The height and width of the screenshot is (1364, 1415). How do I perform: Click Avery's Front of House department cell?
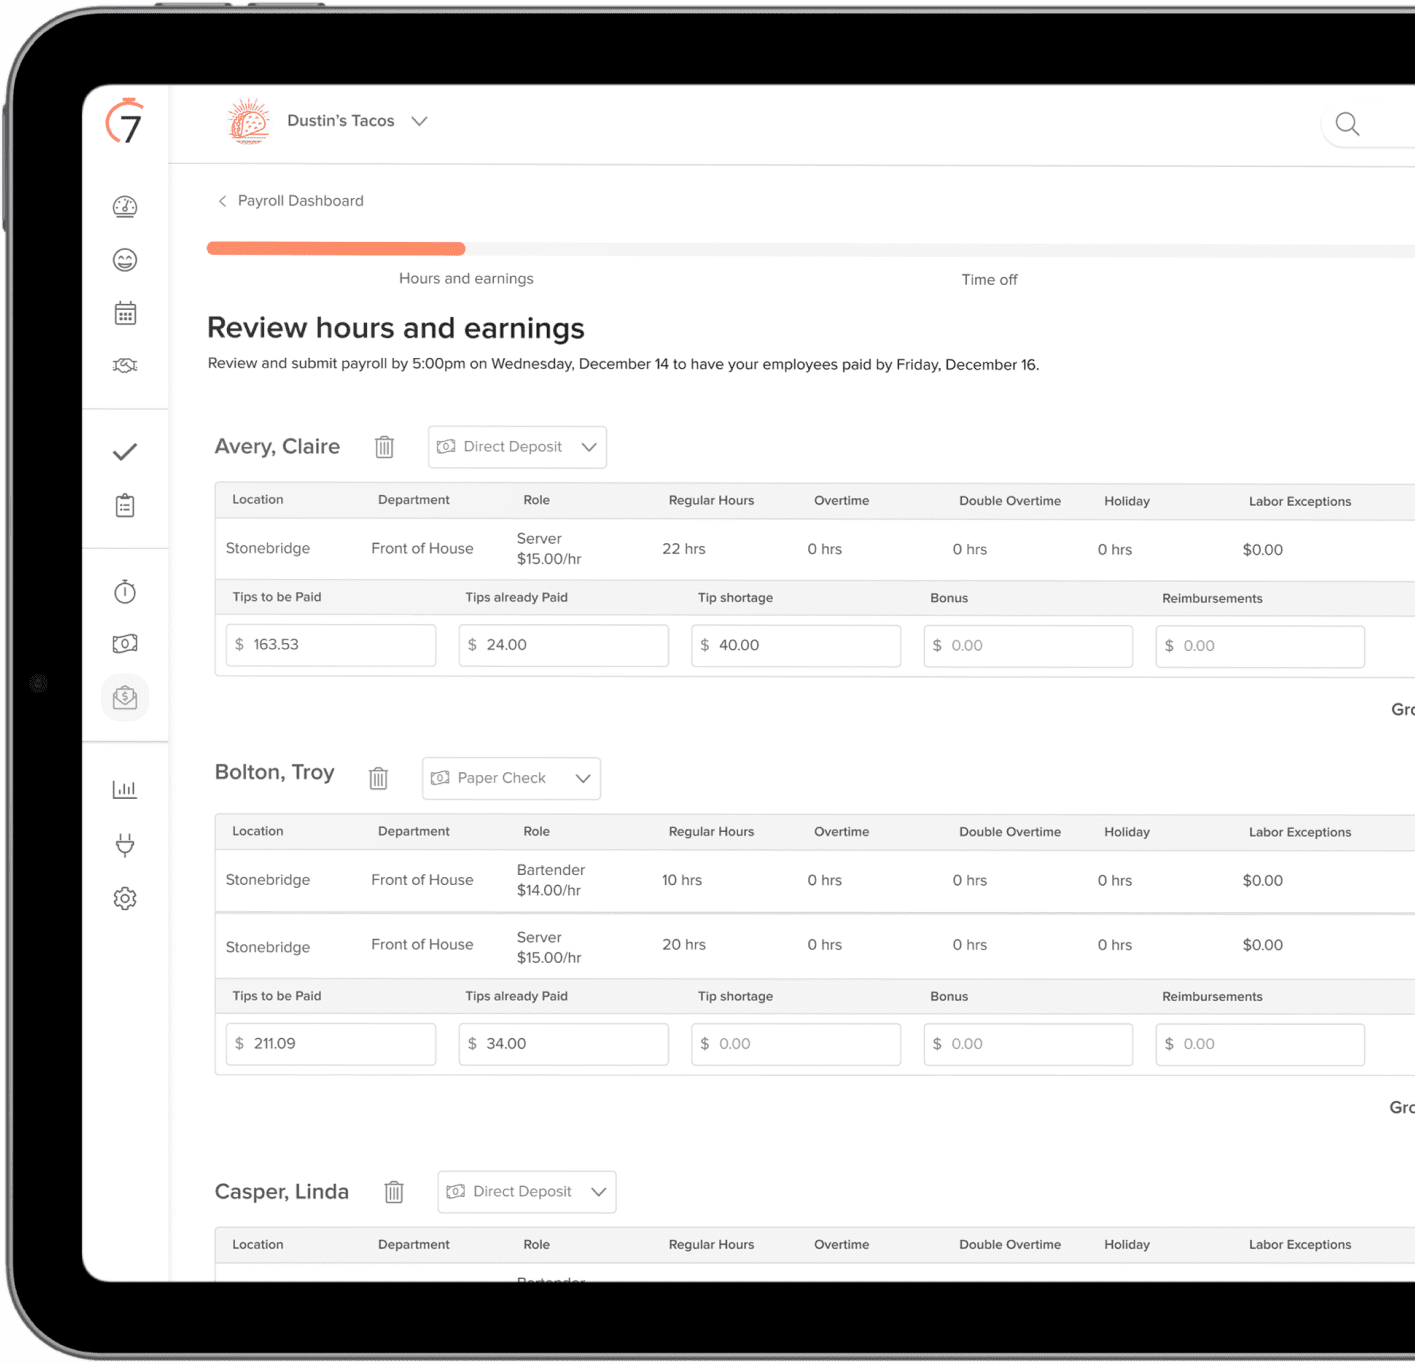[422, 548]
